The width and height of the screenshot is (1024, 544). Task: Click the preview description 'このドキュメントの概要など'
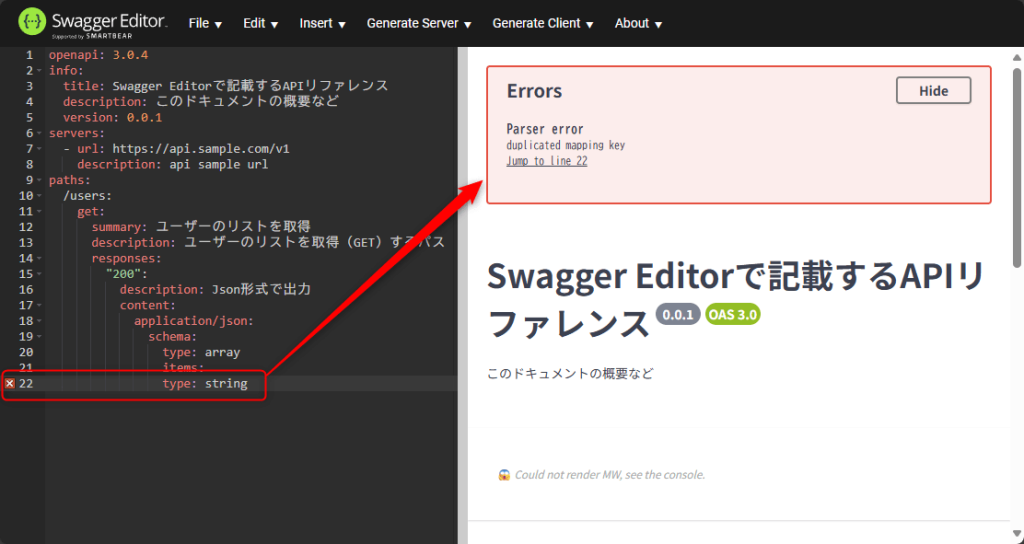(x=570, y=374)
